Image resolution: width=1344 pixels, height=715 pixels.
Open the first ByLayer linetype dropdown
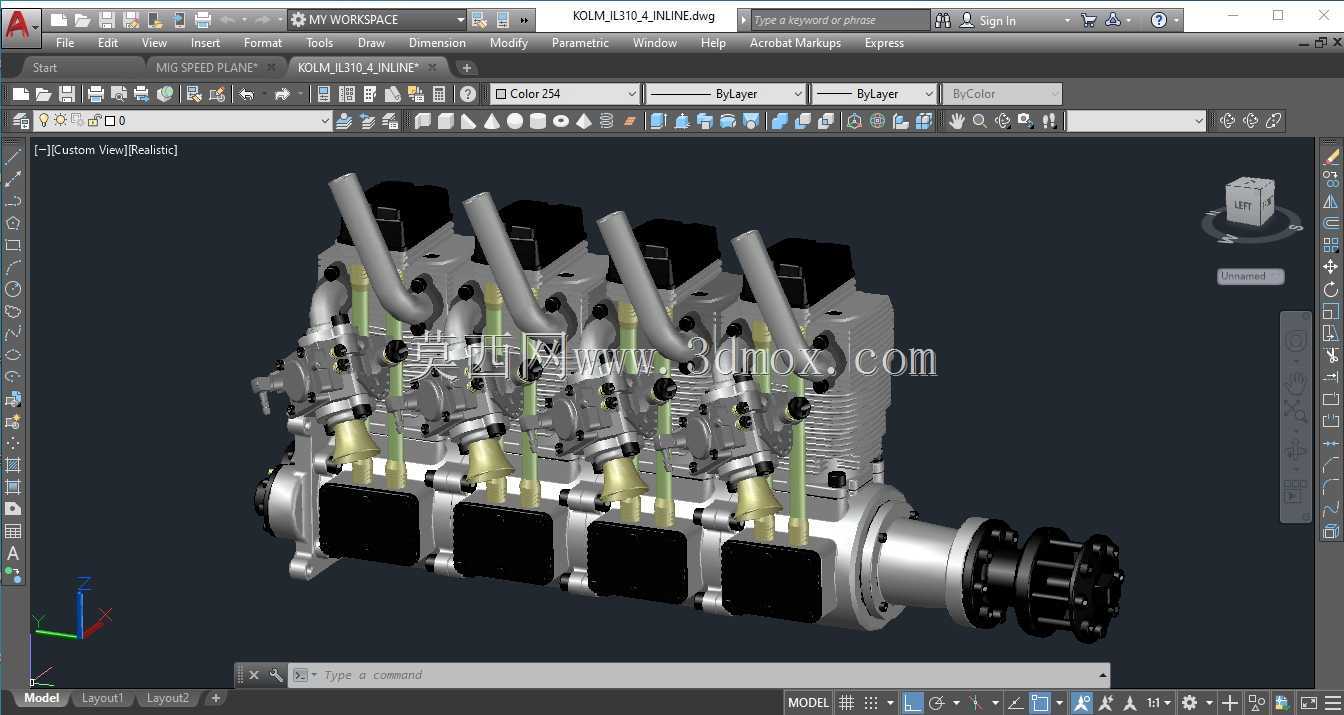[x=726, y=94]
